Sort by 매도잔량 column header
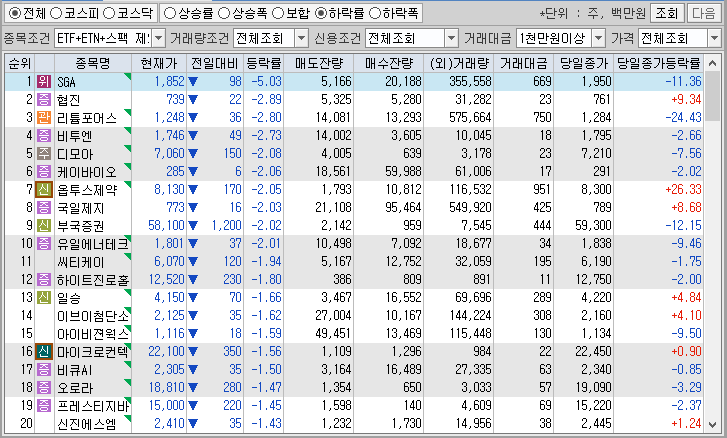727x438 pixels. tap(319, 63)
